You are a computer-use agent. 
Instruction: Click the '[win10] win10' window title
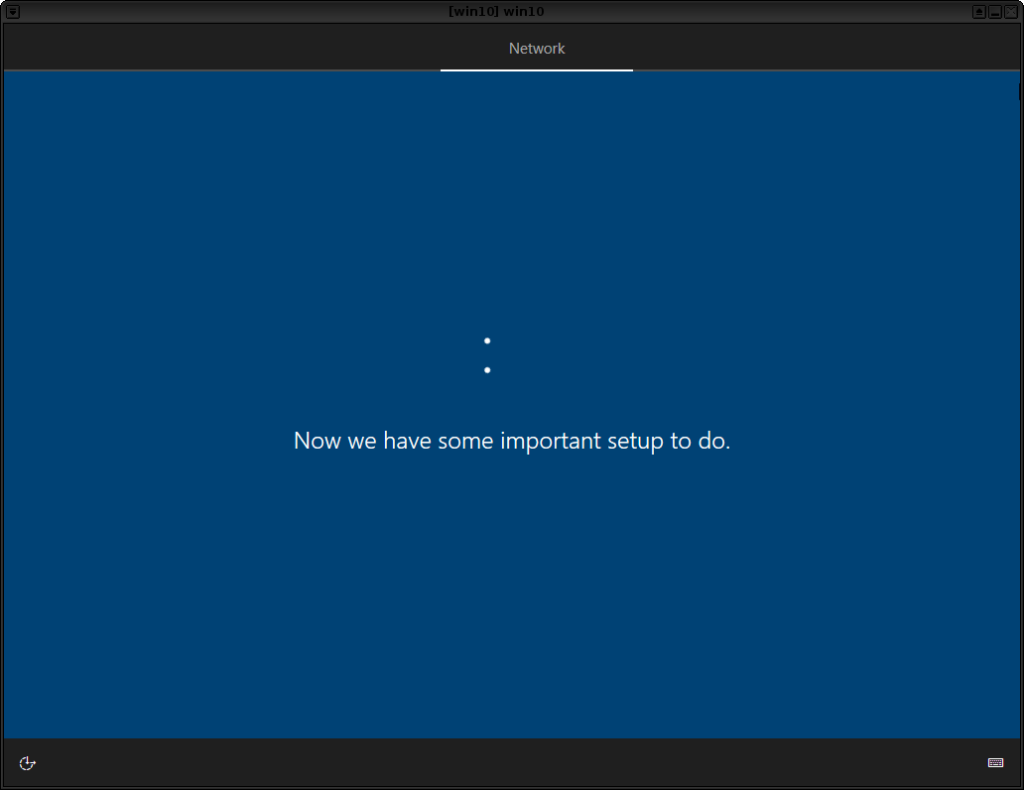pyautogui.click(x=496, y=12)
